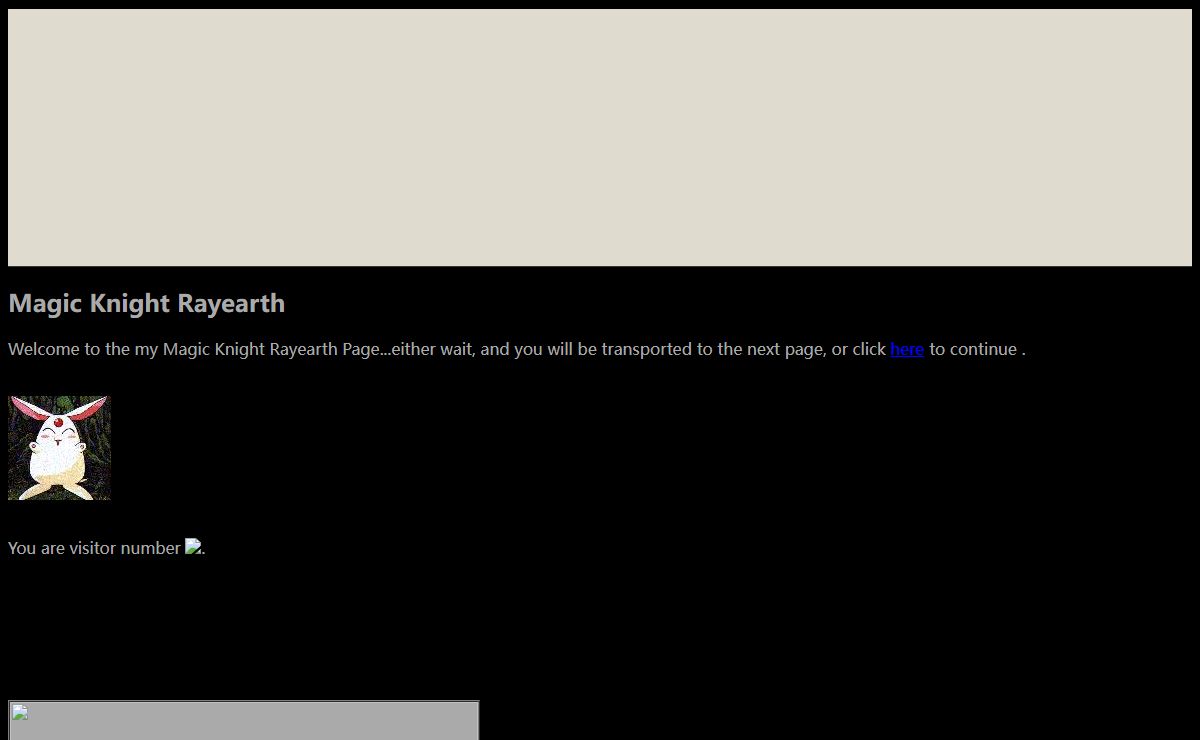Click the broken visitor counter image
Image resolution: width=1200 pixels, height=740 pixels.
pos(193,547)
